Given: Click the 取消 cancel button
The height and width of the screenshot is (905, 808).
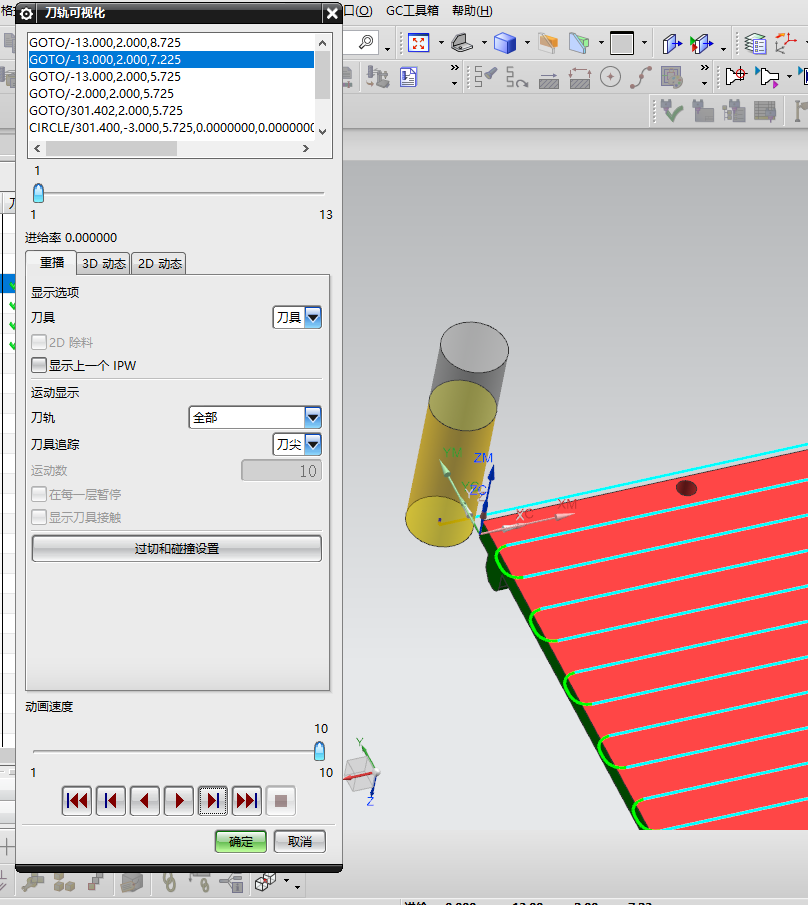Looking at the screenshot, I should point(300,842).
